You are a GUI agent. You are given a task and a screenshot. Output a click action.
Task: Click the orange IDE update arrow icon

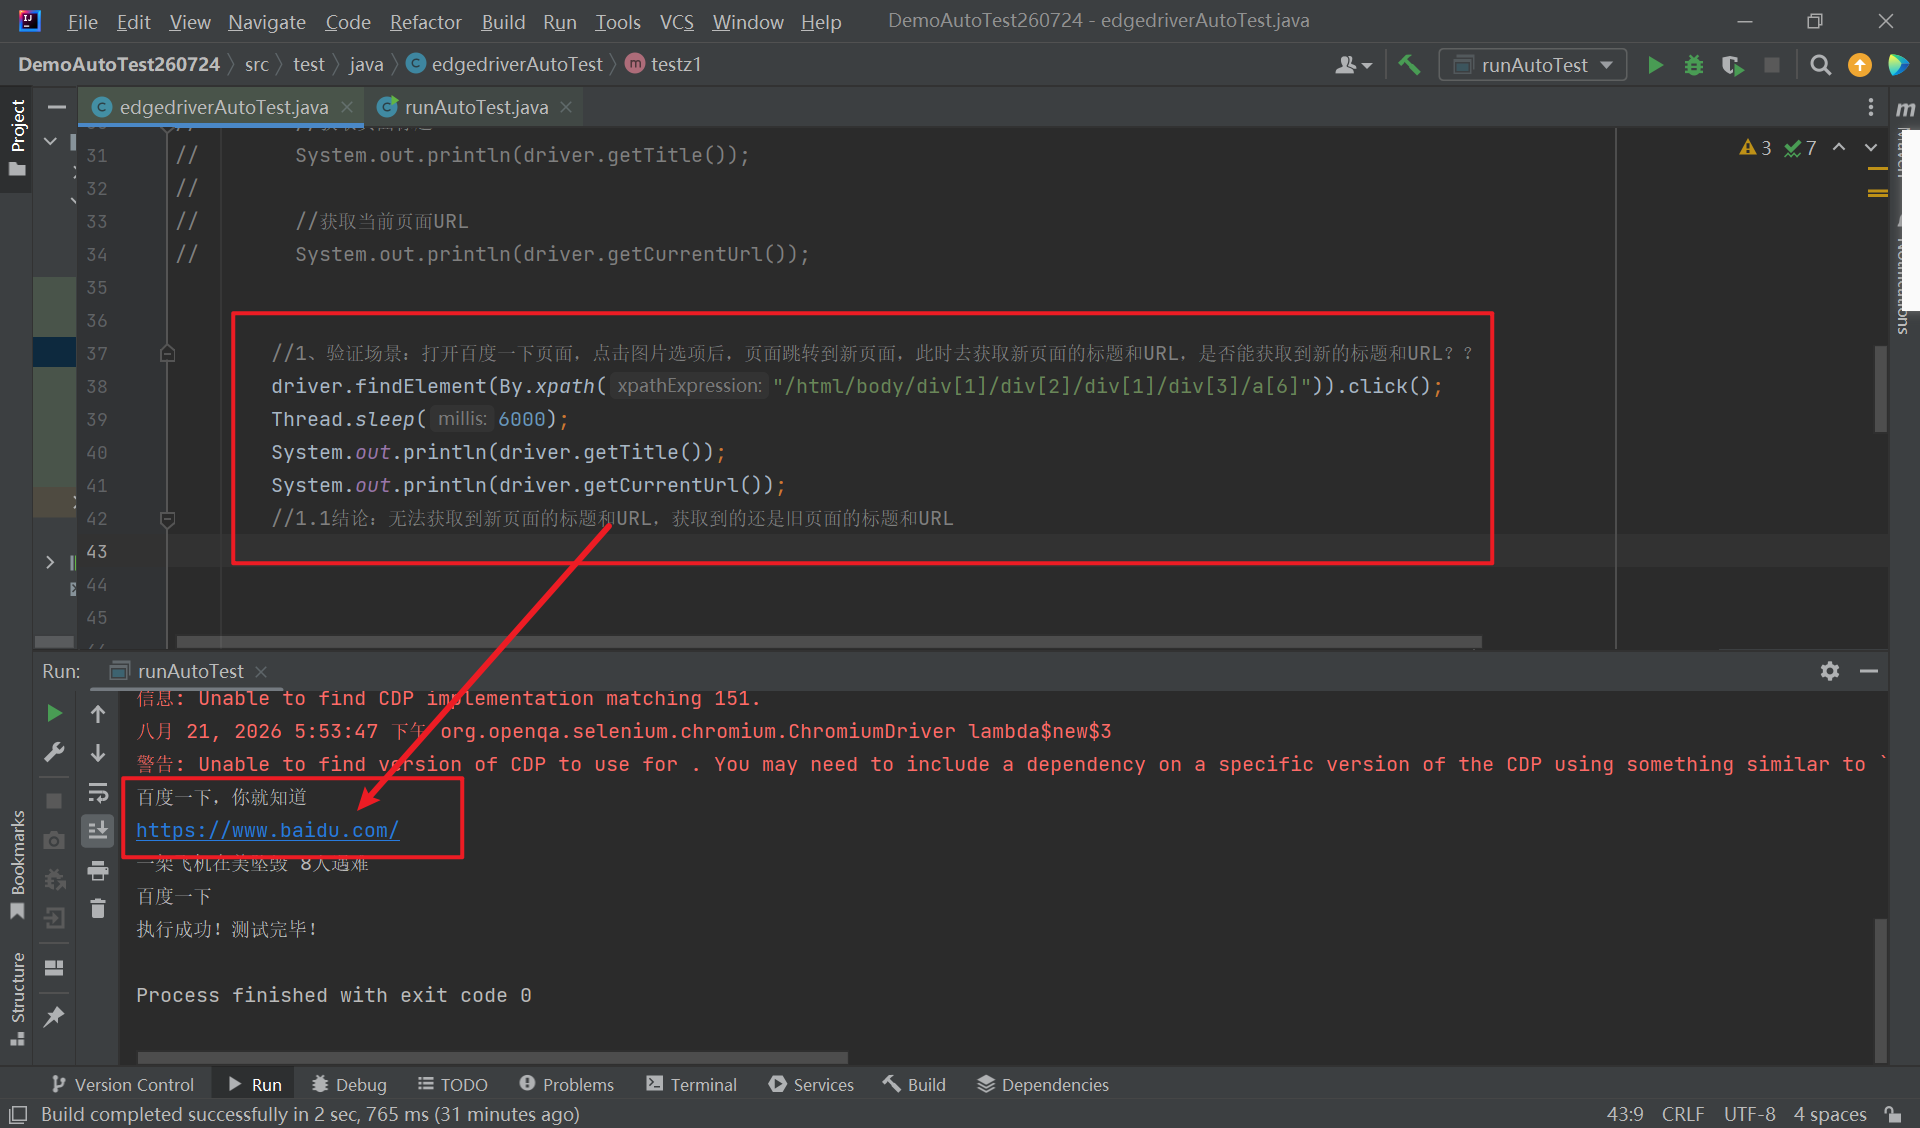point(1859,65)
